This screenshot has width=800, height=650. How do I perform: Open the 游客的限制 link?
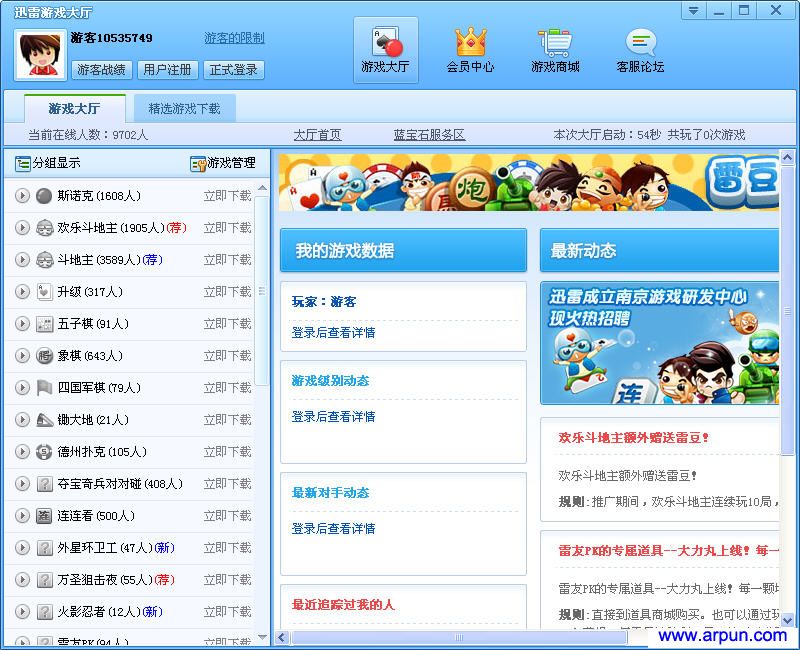click(x=234, y=38)
